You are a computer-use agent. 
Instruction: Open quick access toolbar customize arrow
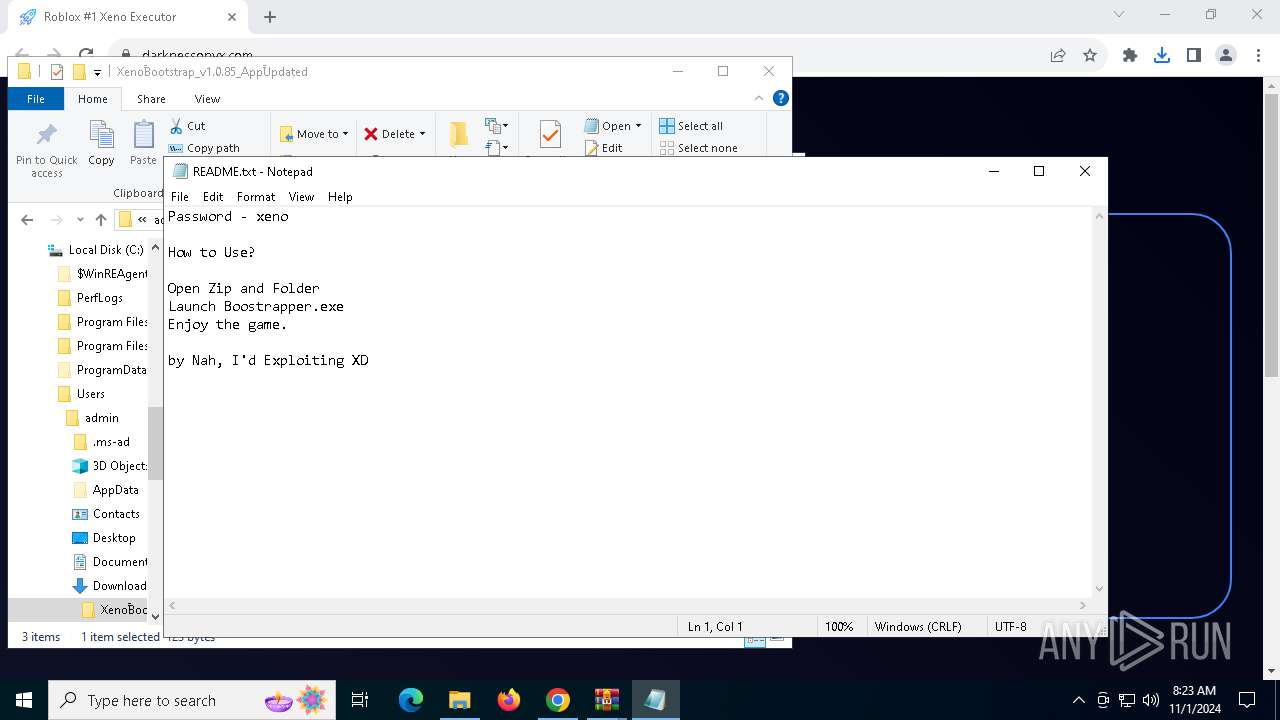pyautogui.click(x=97, y=72)
